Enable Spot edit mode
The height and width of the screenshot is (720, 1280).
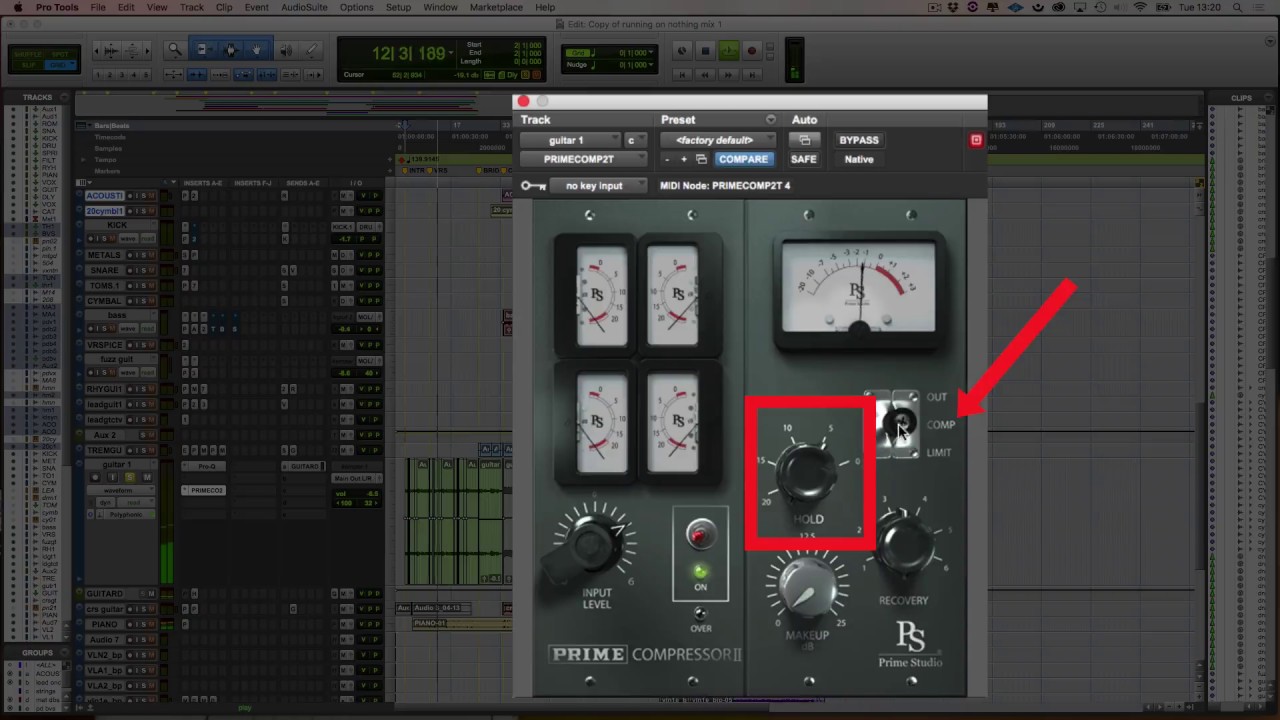(x=60, y=54)
